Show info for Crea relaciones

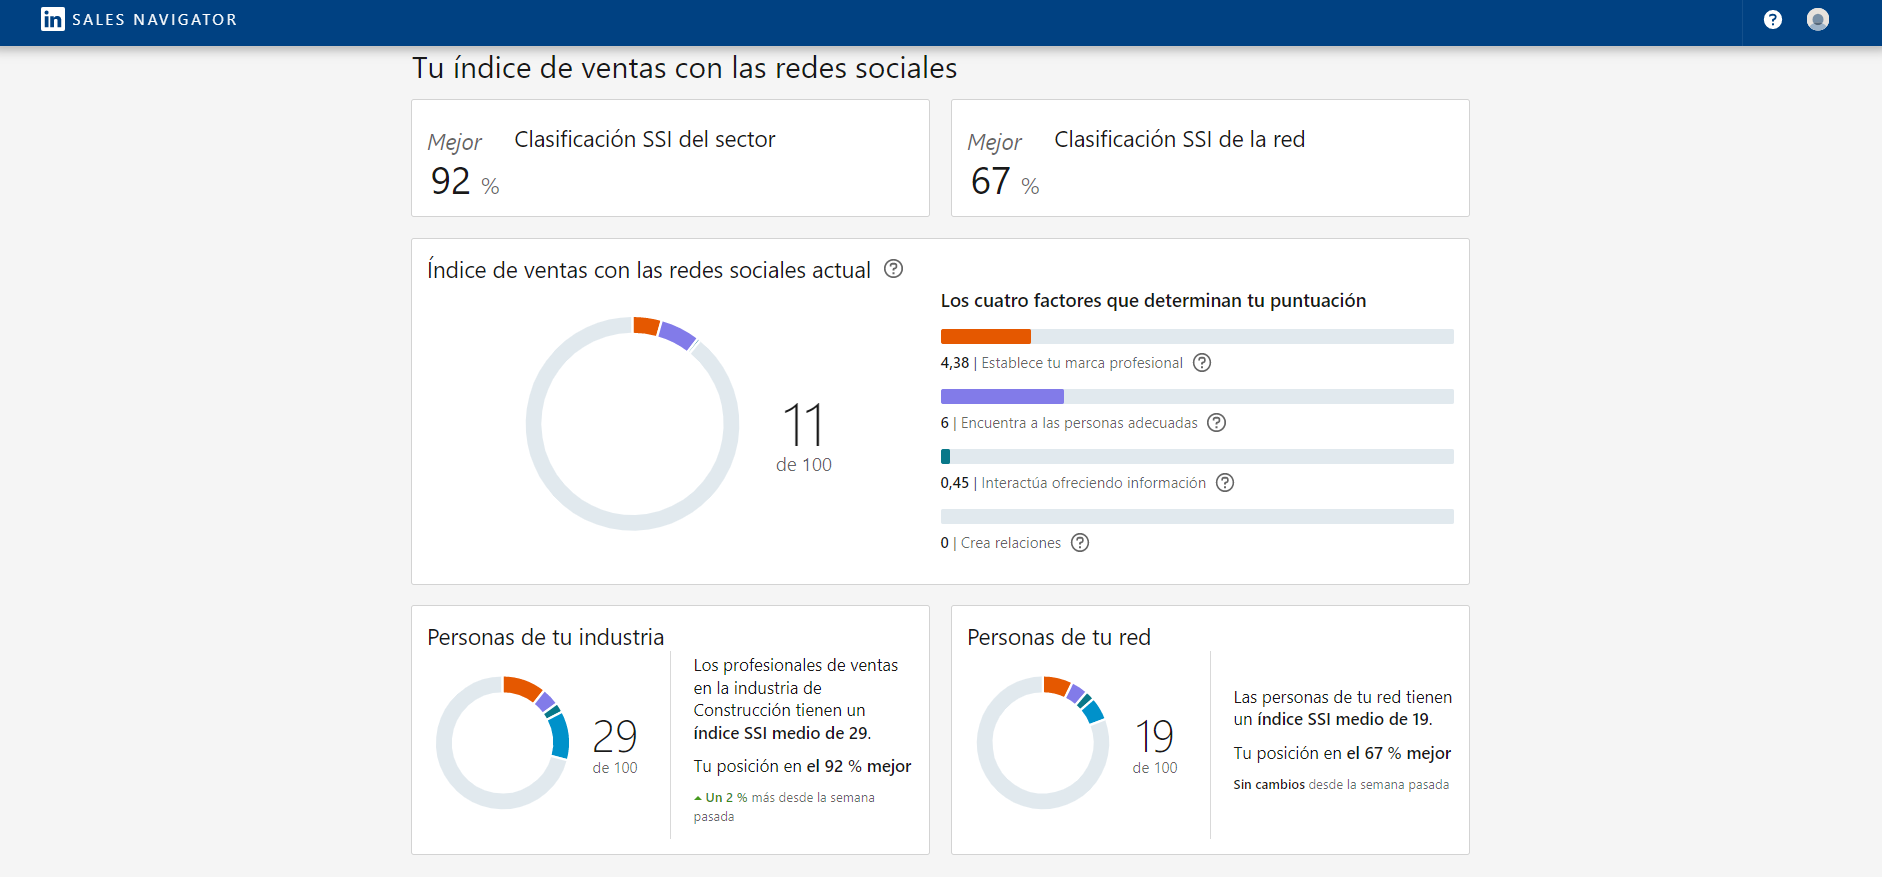[x=1080, y=543]
